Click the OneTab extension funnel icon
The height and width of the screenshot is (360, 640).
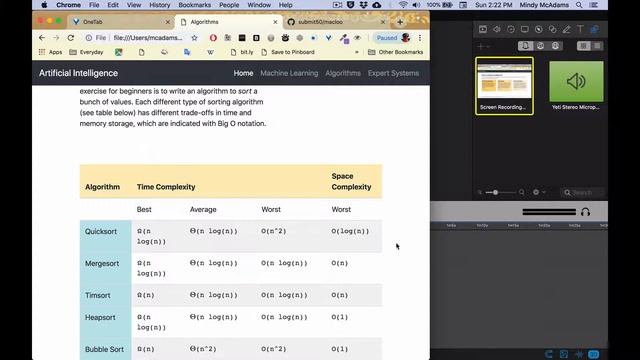[x=328, y=38]
